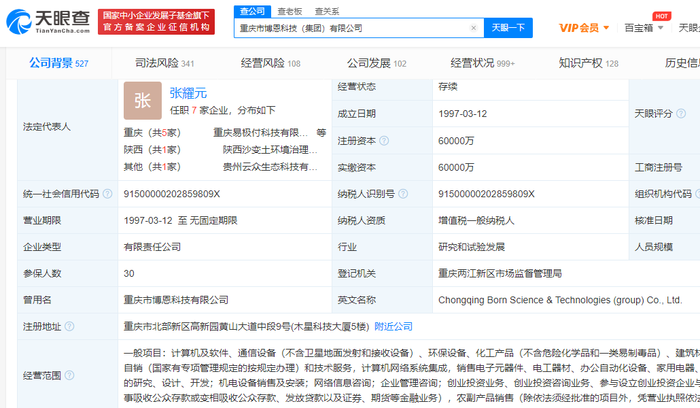700x408 pixels.
Task: Open the 经营状况 999+ tab
Action: (x=483, y=63)
